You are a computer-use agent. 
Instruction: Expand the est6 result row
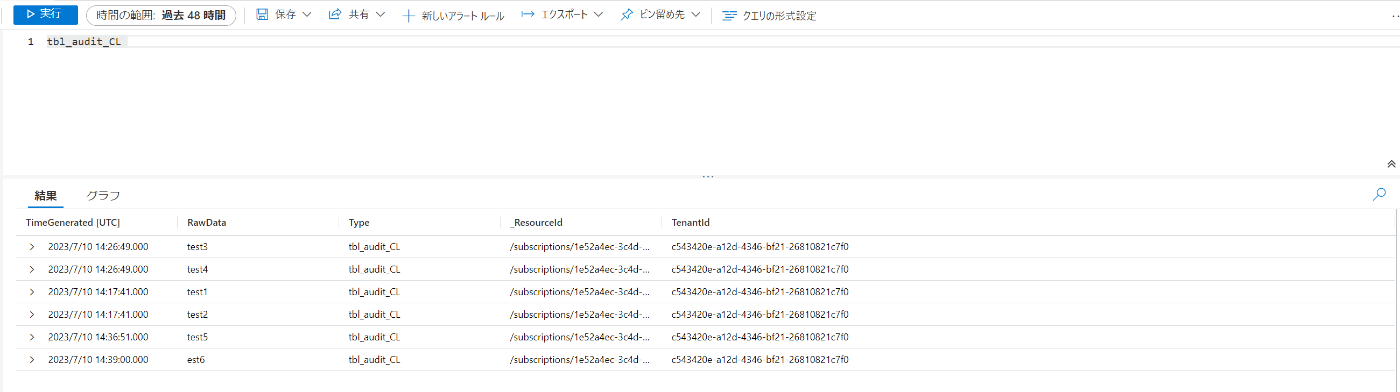[x=32, y=359]
